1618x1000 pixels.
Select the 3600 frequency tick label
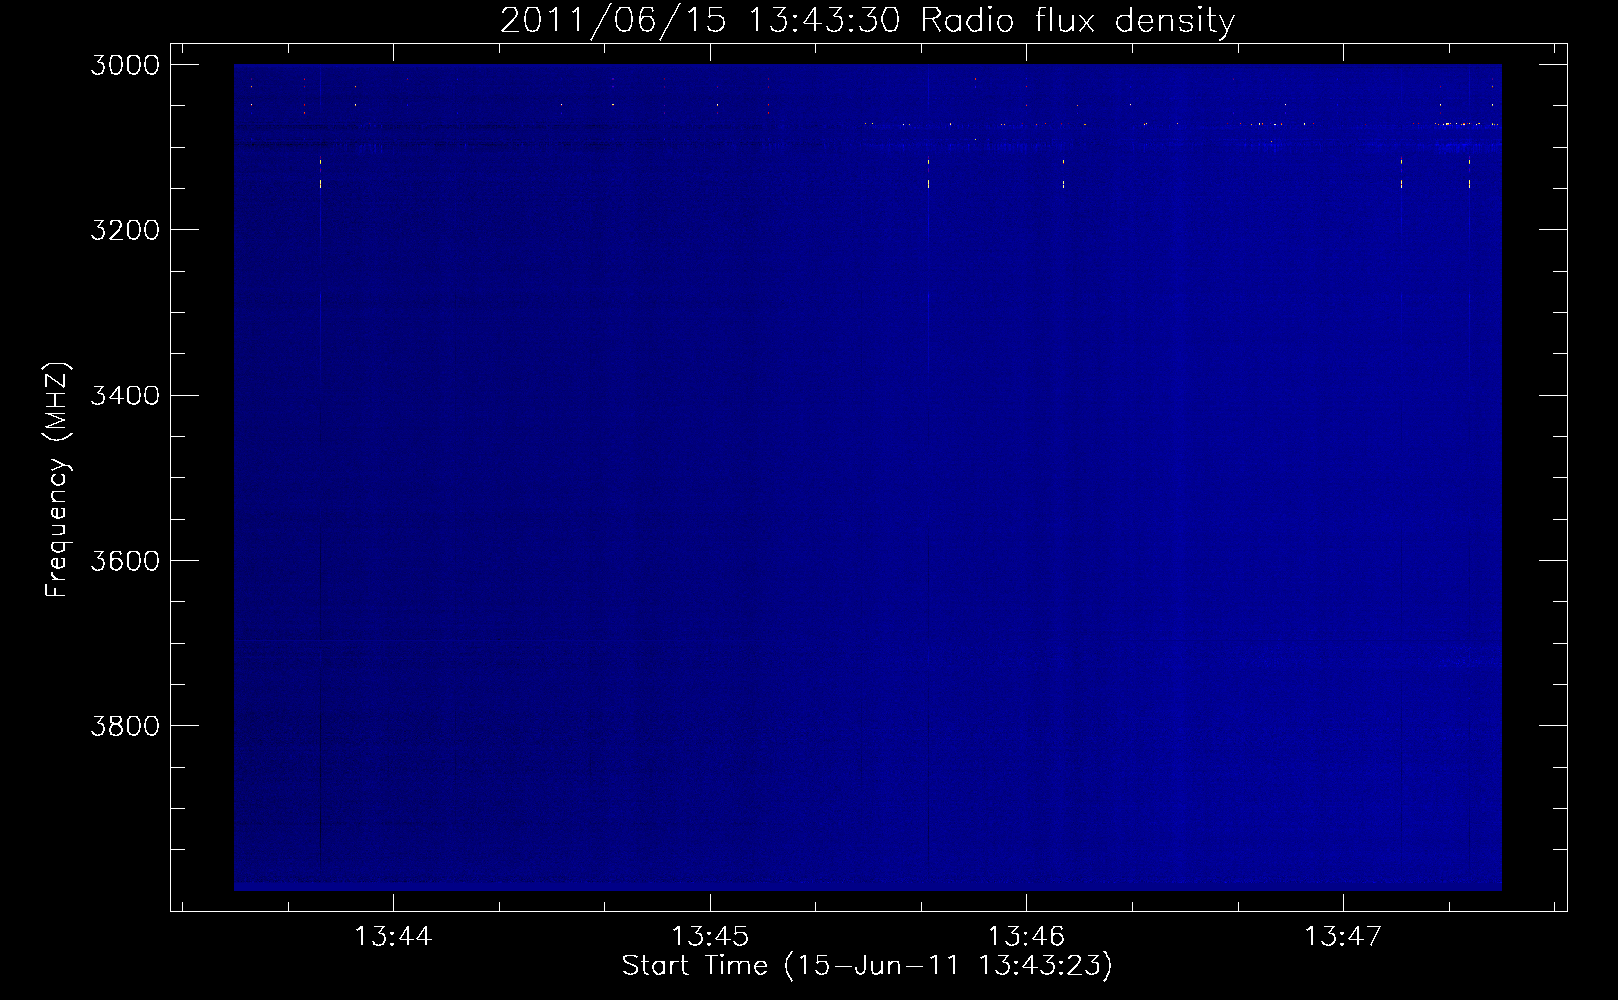[x=125, y=560]
